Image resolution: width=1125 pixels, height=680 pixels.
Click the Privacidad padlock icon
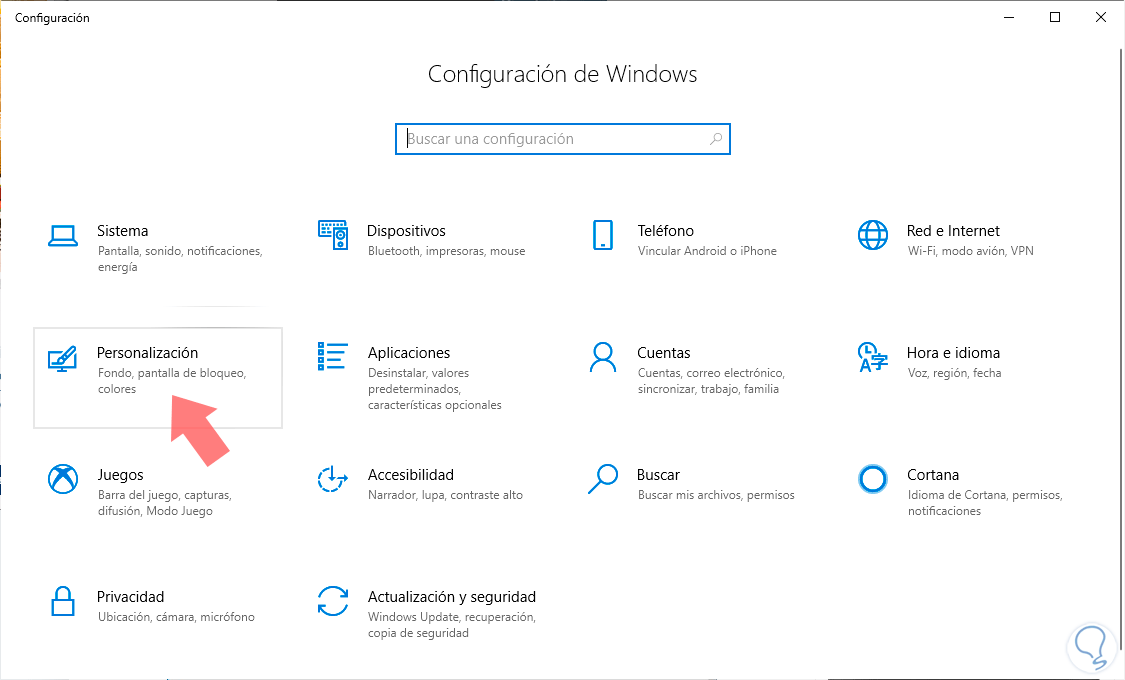click(63, 601)
